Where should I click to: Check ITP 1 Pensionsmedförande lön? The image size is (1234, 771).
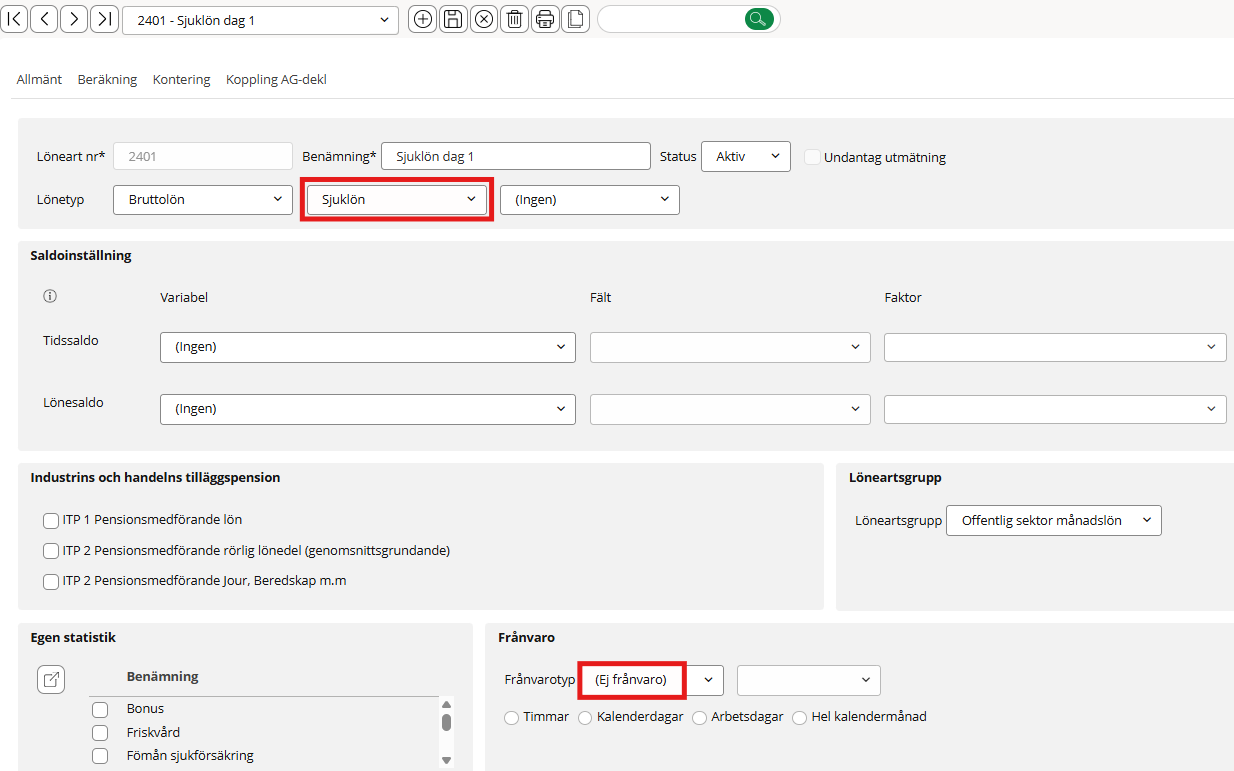[51, 521]
